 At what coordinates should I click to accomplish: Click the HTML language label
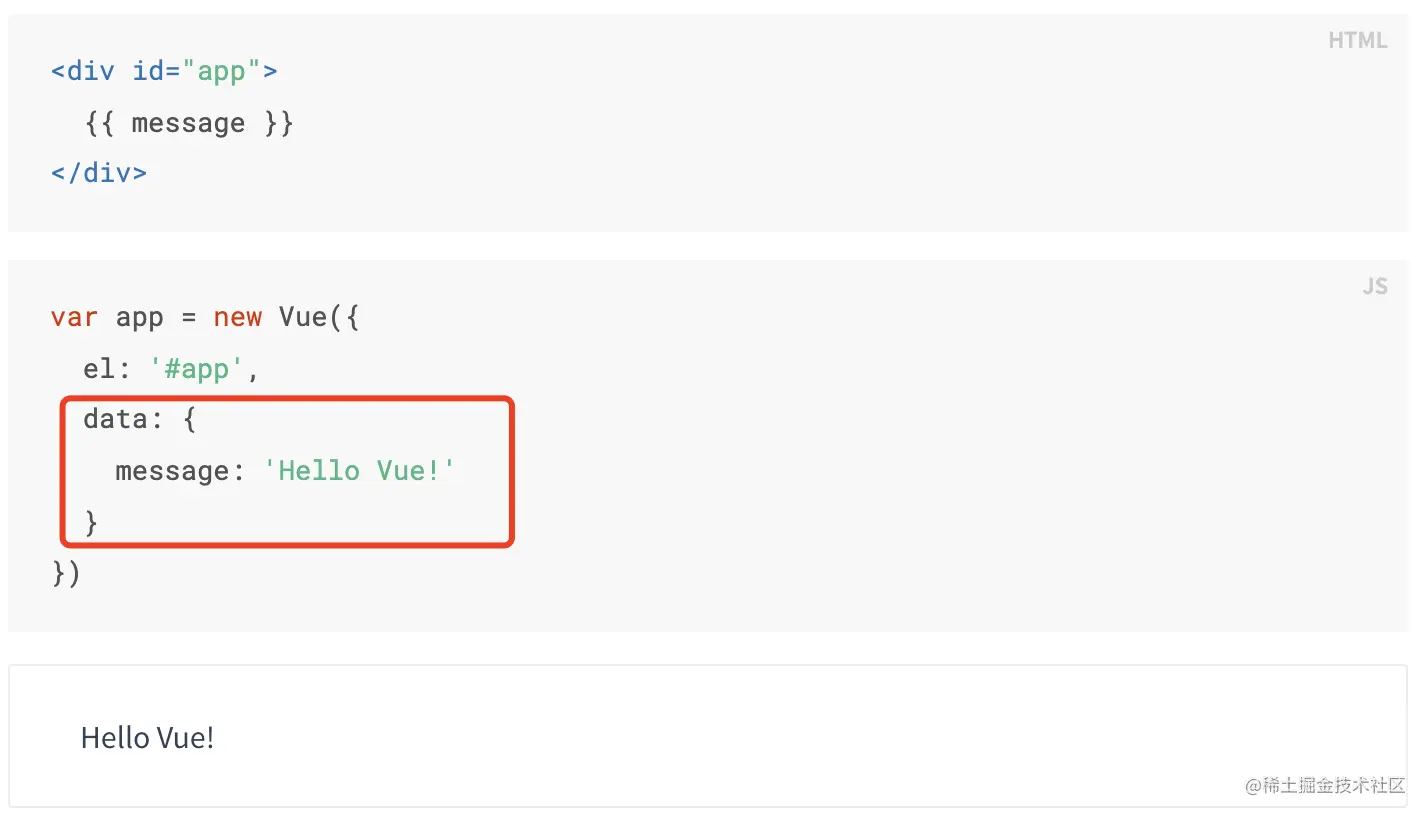[x=1357, y=40]
